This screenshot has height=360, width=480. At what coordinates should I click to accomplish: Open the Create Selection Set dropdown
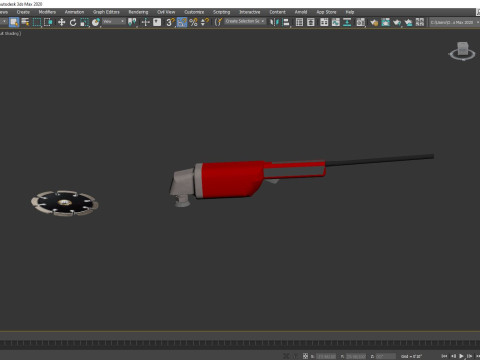pos(245,21)
